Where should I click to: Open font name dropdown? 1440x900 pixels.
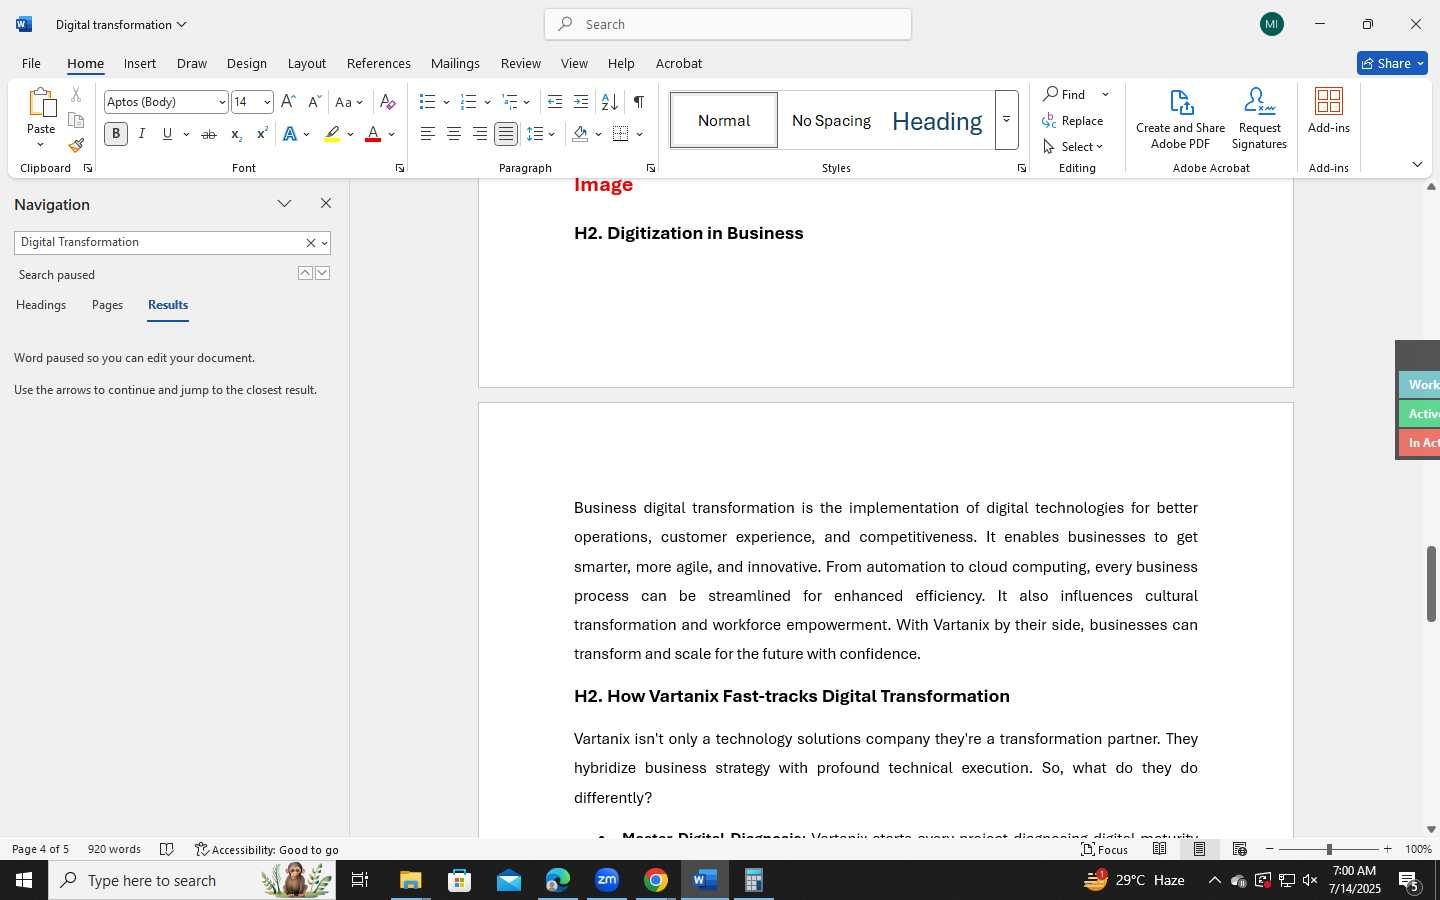222,102
